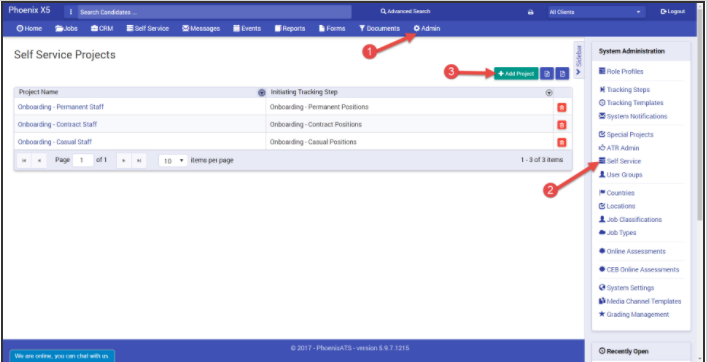Click the Phoenix X5 logo
The height and width of the screenshot is (362, 708).
[x=29, y=10]
